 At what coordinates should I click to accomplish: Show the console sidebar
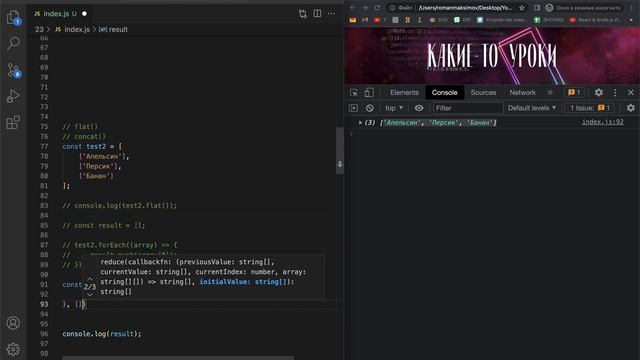[x=353, y=108]
